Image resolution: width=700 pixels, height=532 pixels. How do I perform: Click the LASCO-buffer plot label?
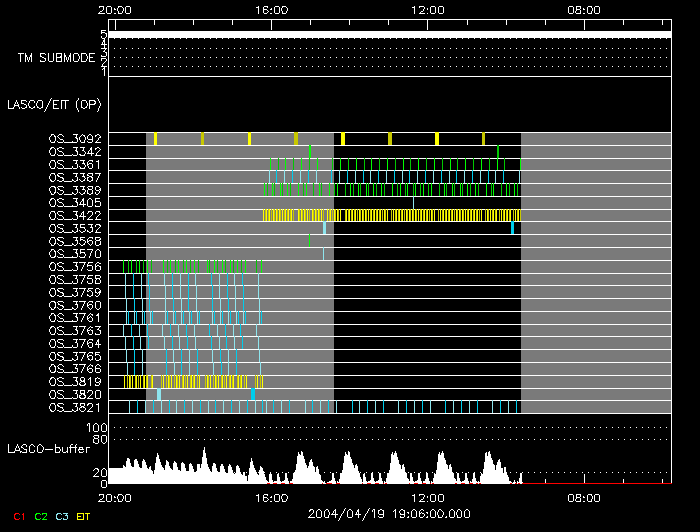coord(47,448)
